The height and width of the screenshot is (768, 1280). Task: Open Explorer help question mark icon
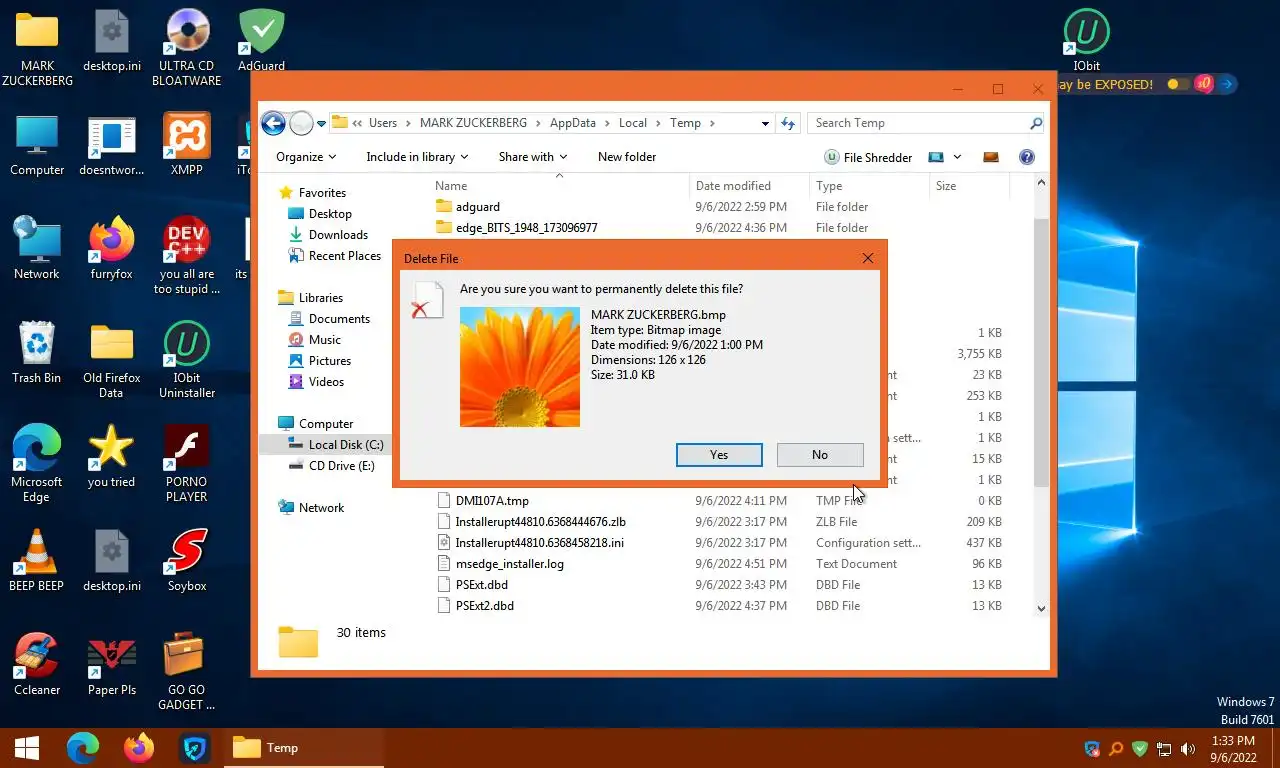coord(1026,157)
